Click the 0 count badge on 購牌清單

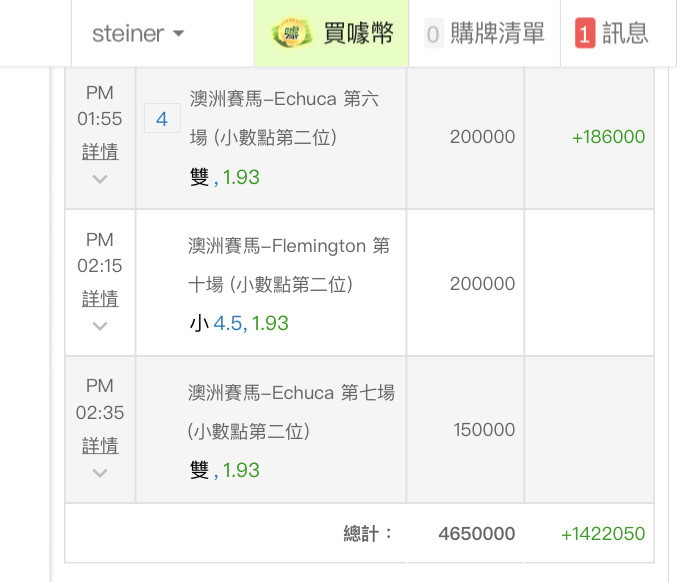433,34
